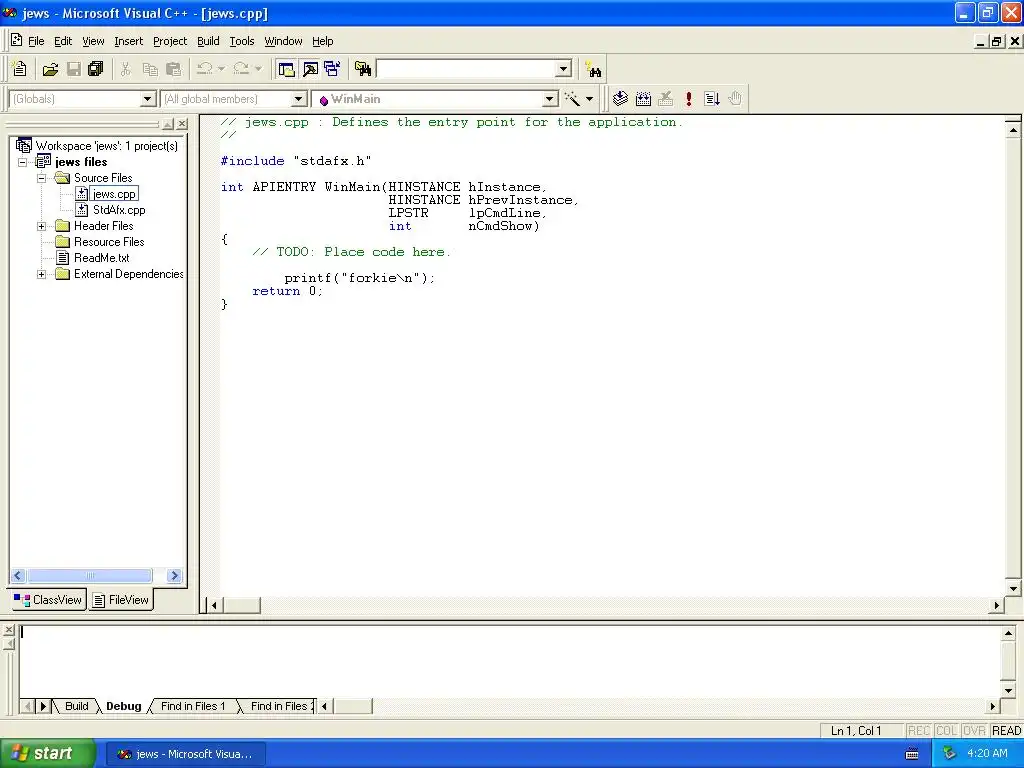Click the Copy icon in toolbar

[x=150, y=69]
